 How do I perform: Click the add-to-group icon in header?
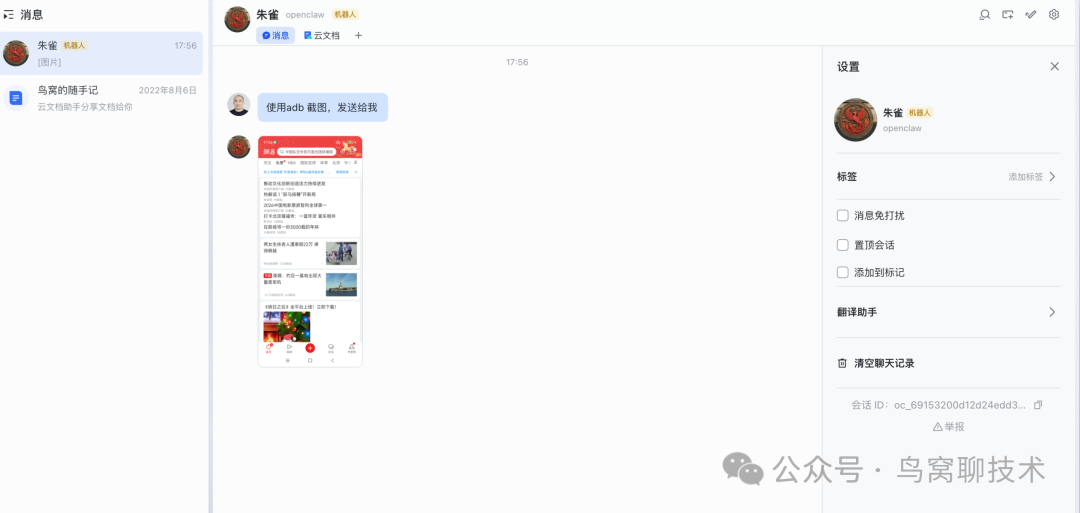1008,14
